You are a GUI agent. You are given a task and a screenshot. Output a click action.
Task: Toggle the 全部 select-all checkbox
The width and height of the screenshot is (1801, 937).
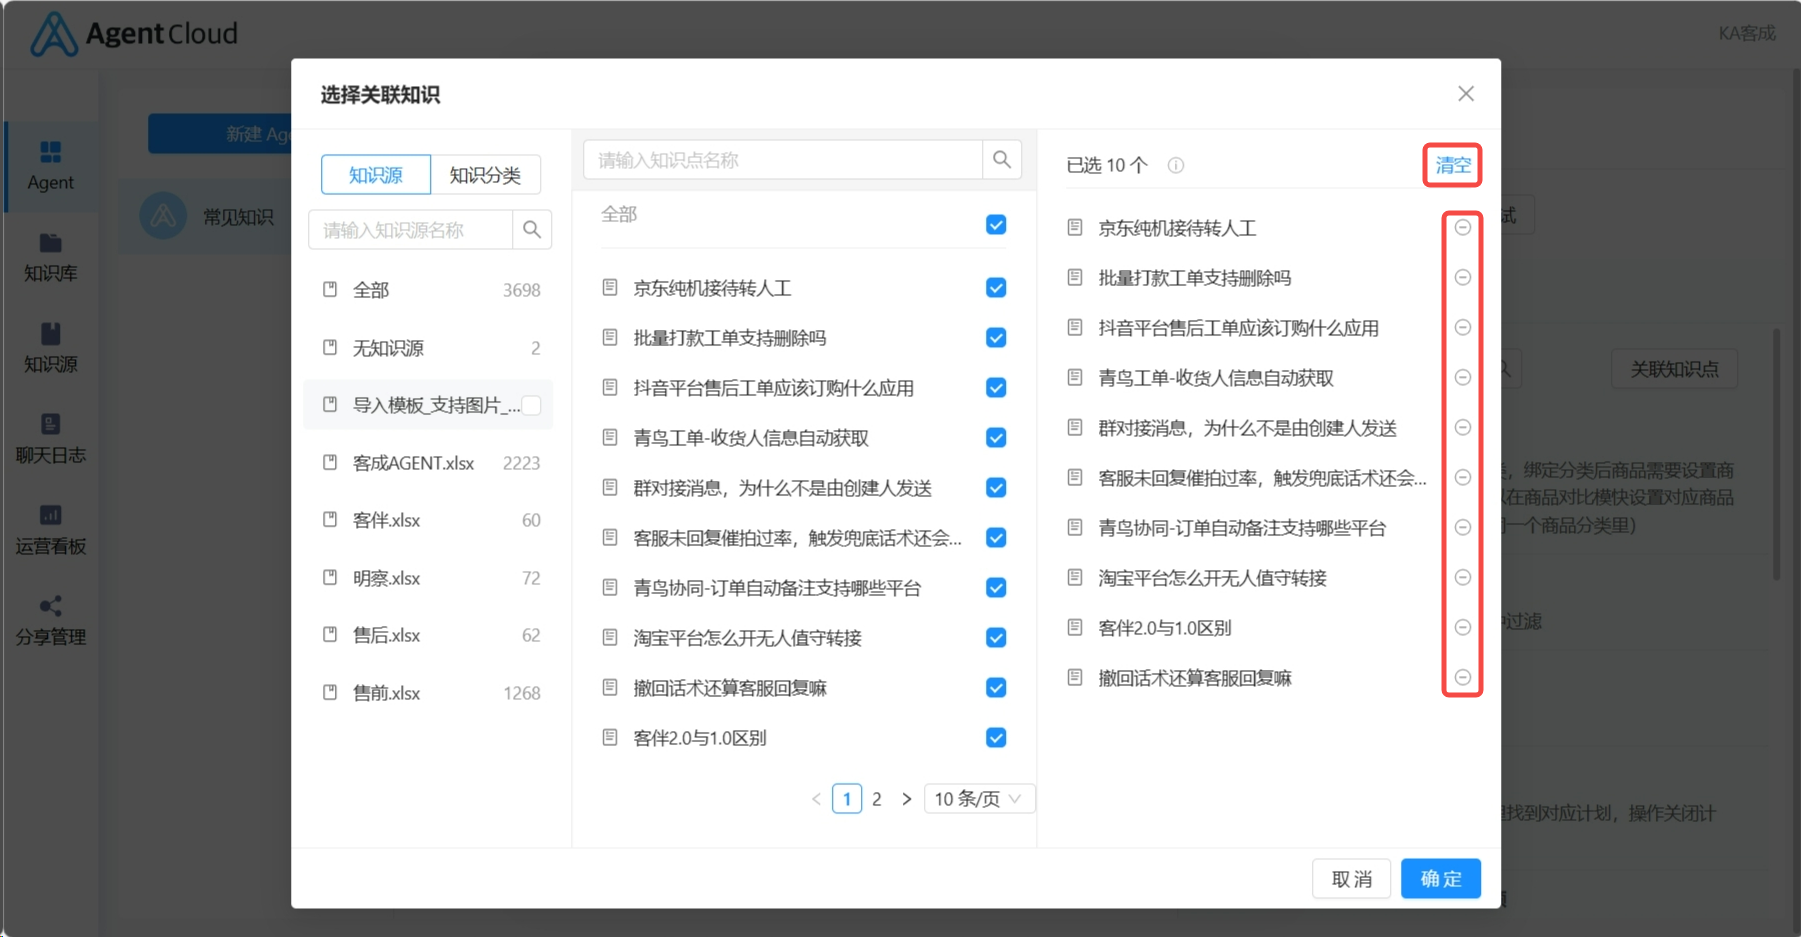coord(996,225)
